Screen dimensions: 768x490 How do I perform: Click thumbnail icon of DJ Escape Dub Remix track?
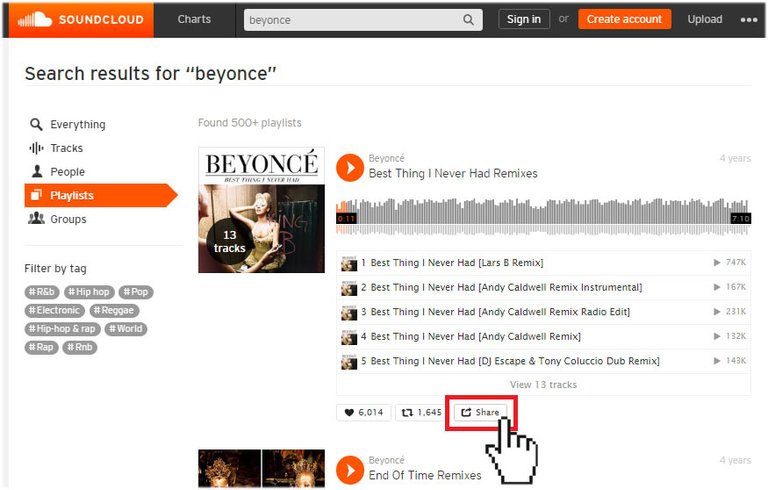point(349,362)
